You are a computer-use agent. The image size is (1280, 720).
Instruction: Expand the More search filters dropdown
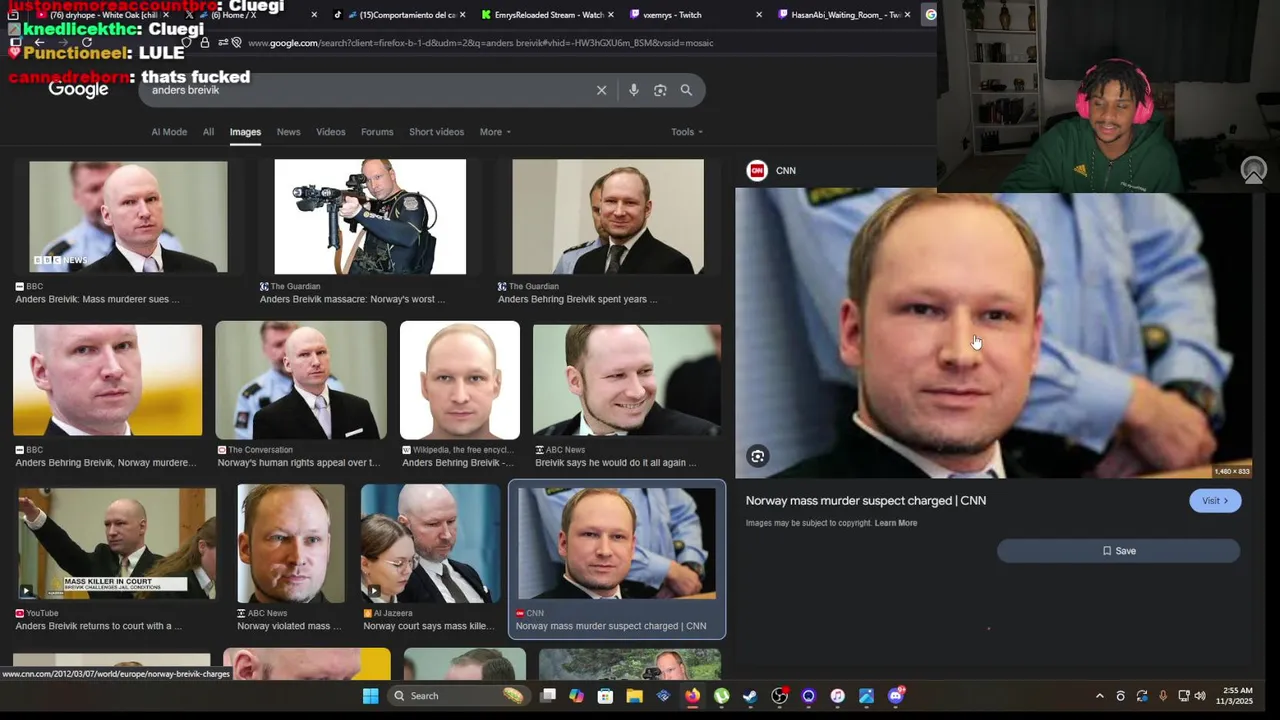pos(495,132)
